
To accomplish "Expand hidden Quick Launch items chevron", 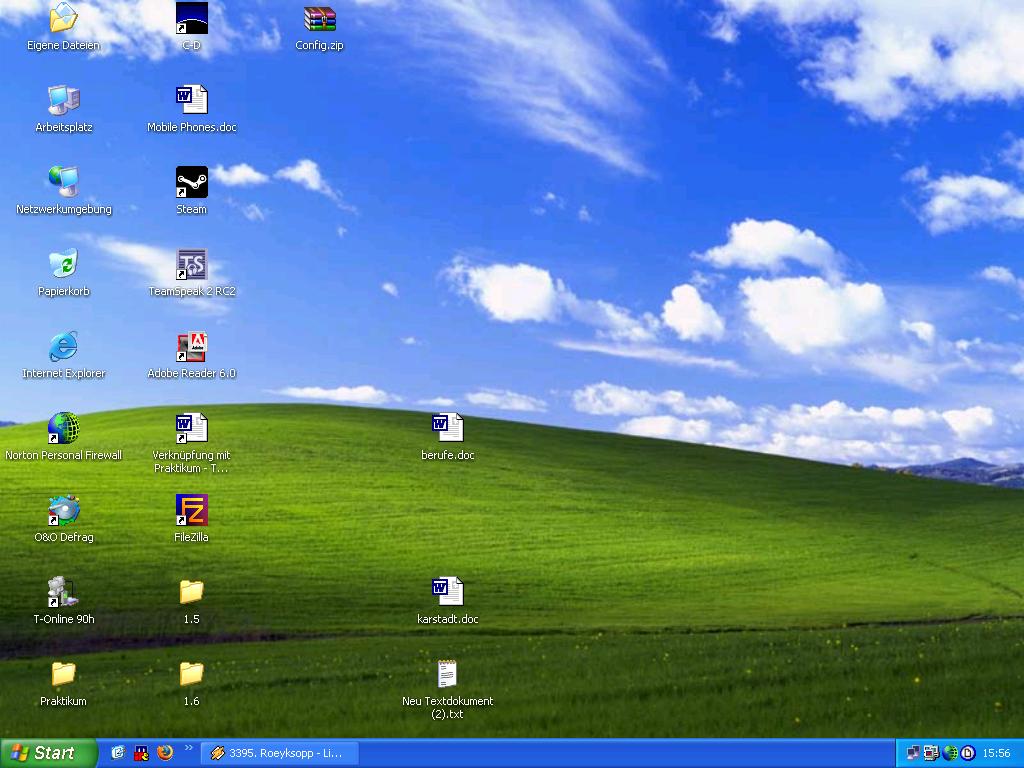I will point(189,748).
